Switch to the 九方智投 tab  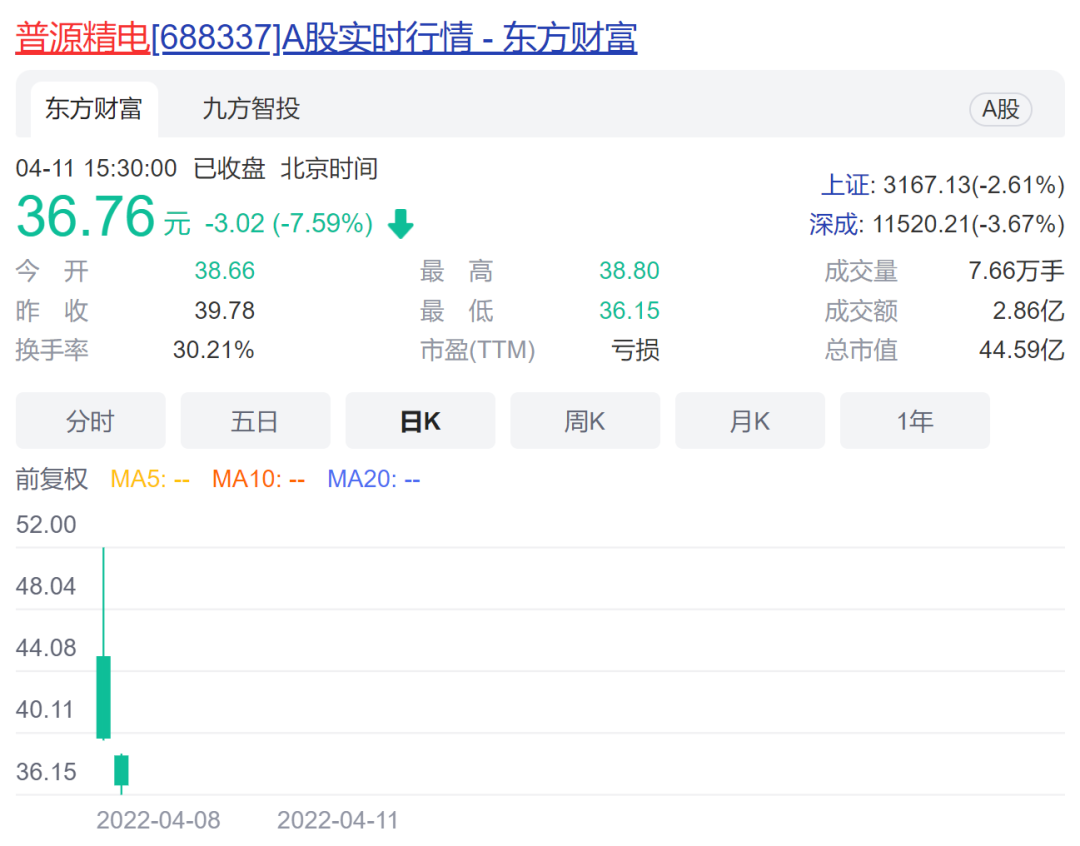(x=251, y=109)
